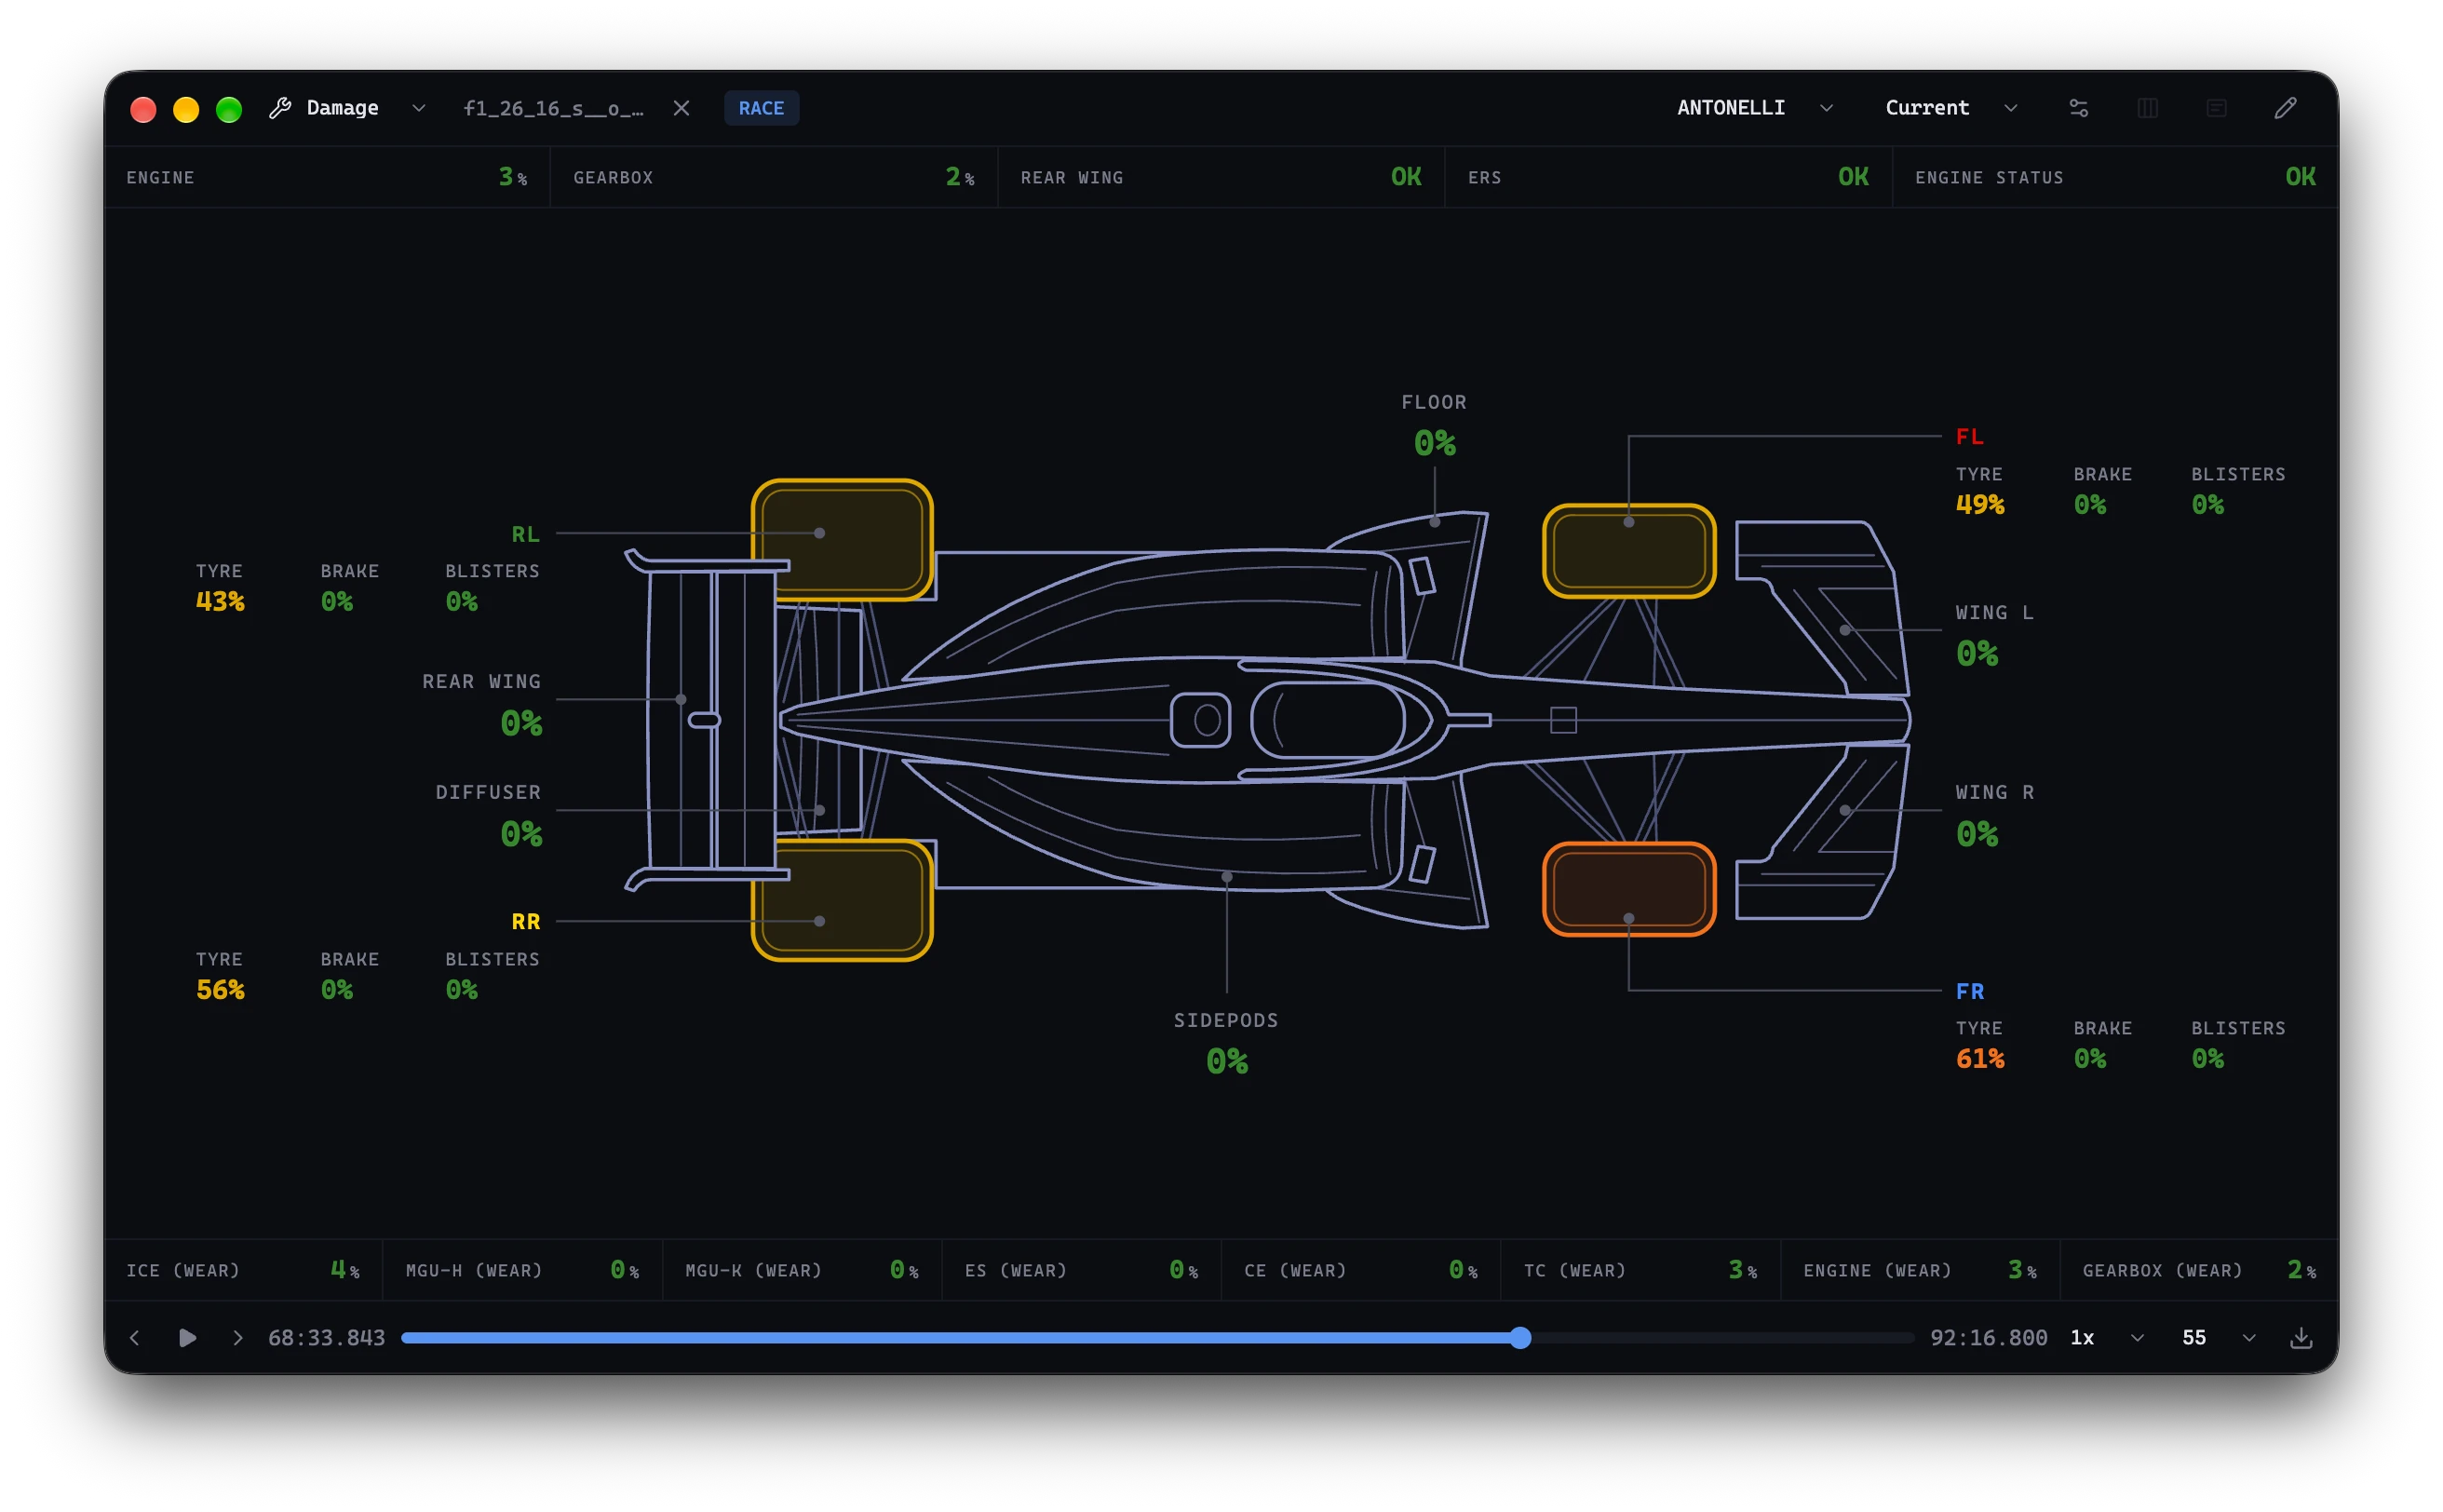
Task: Select the front-left tyre on the car
Action: 1629,551
